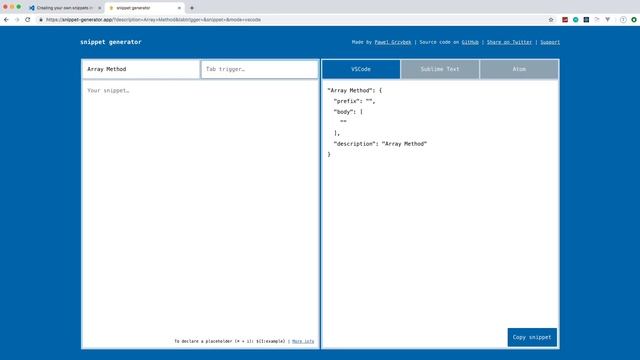The image size is (640, 360).
Task: Click the browser forward arrow
Action: [17, 20]
